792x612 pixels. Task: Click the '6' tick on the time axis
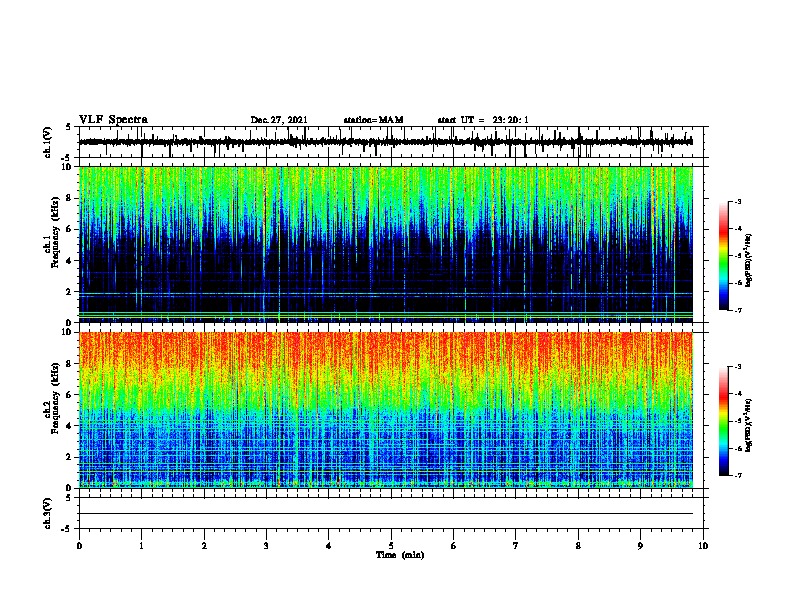tap(454, 545)
